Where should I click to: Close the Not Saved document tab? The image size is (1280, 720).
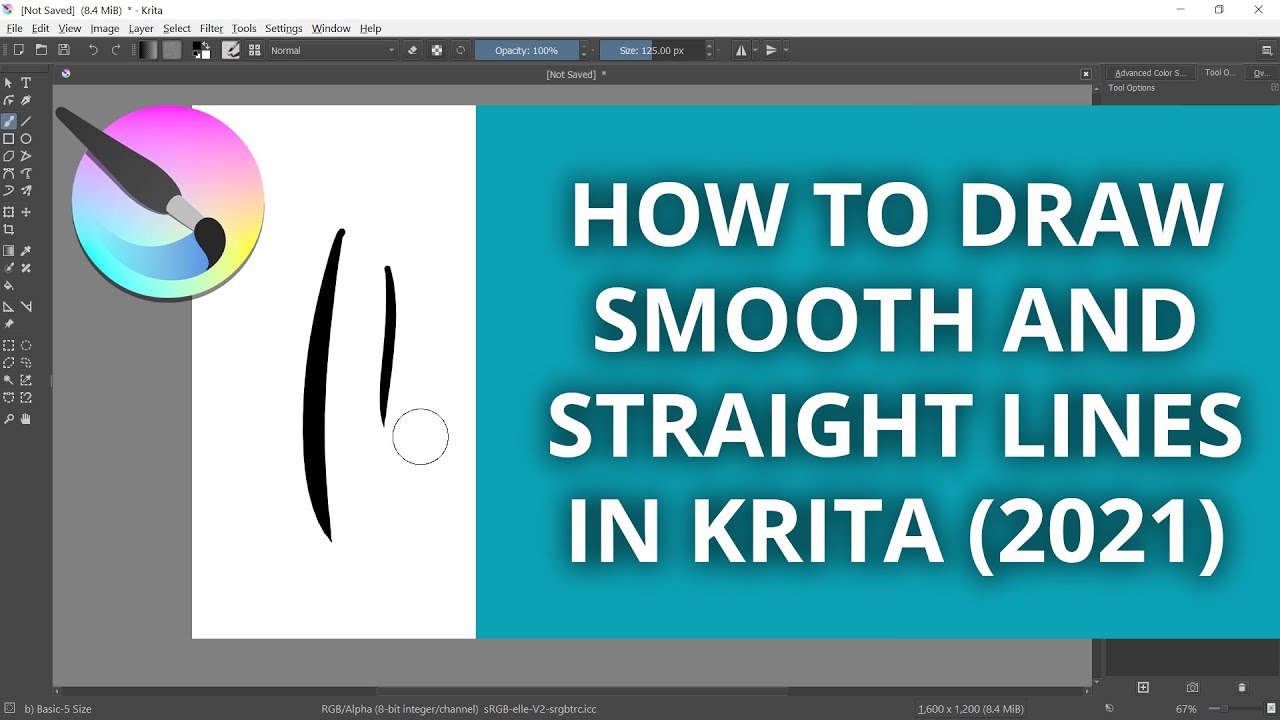click(x=1086, y=74)
